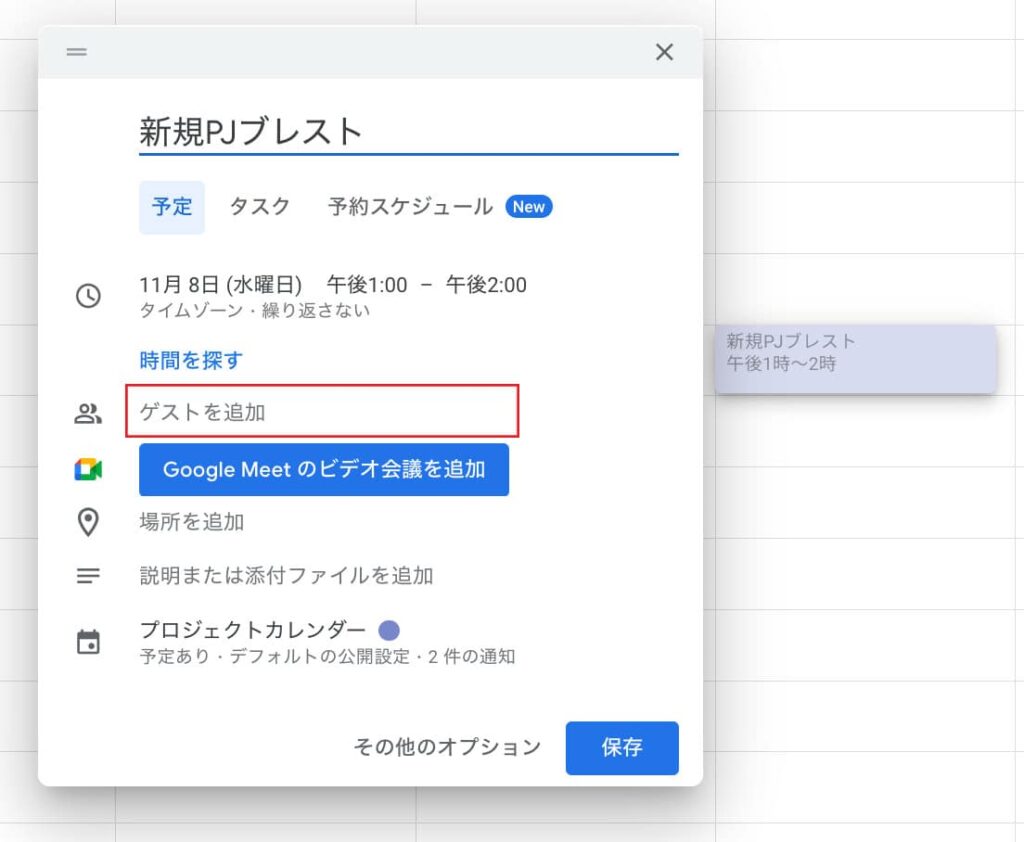The width and height of the screenshot is (1024, 842).
Task: Switch to the 予定 tab
Action: (172, 207)
